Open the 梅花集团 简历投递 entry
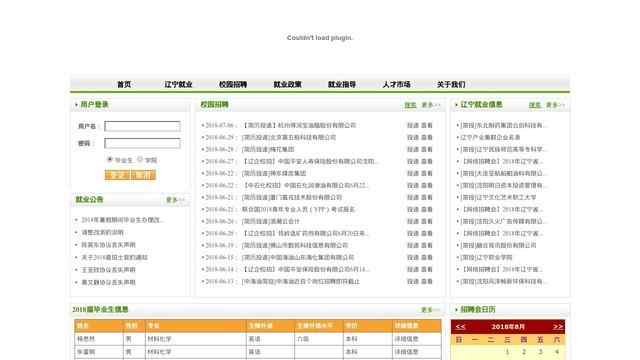Screen dimensions: 640x360 (x=268, y=149)
